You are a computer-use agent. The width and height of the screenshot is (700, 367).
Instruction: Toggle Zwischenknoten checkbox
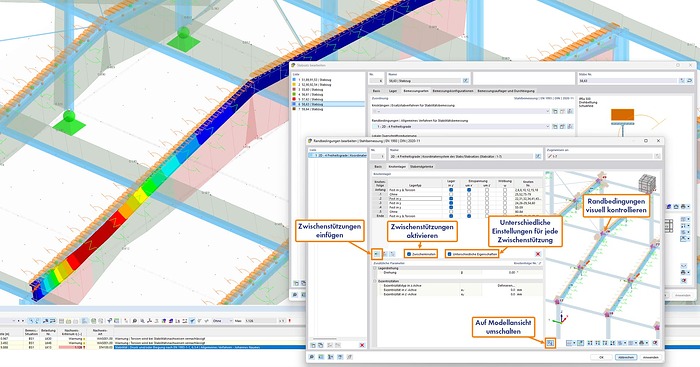tap(409, 254)
